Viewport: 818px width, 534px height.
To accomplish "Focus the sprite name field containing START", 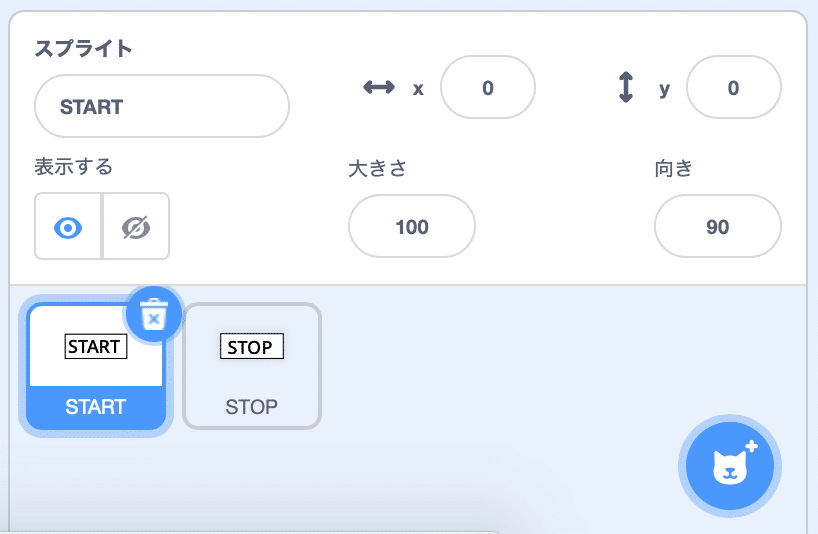I will coord(162,106).
